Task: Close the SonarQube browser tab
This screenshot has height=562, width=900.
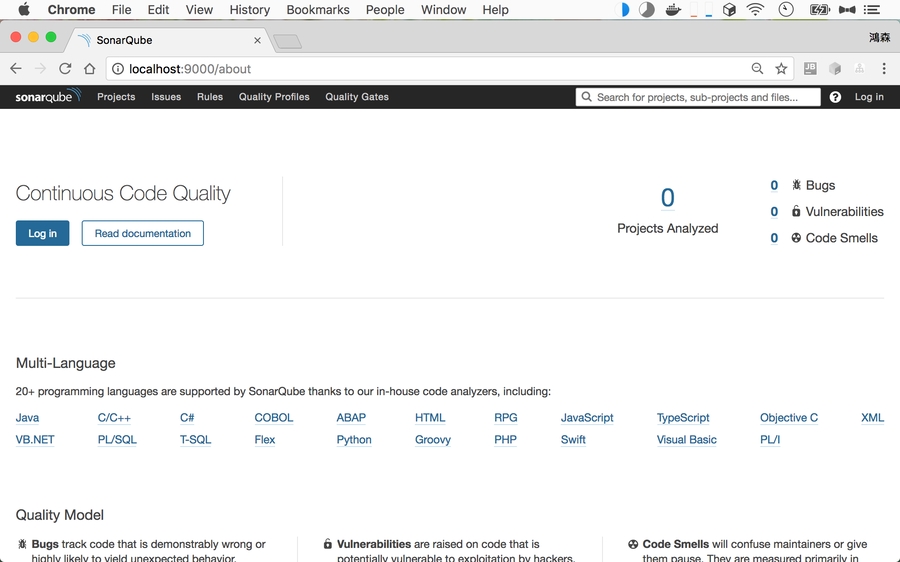Action: point(257,41)
